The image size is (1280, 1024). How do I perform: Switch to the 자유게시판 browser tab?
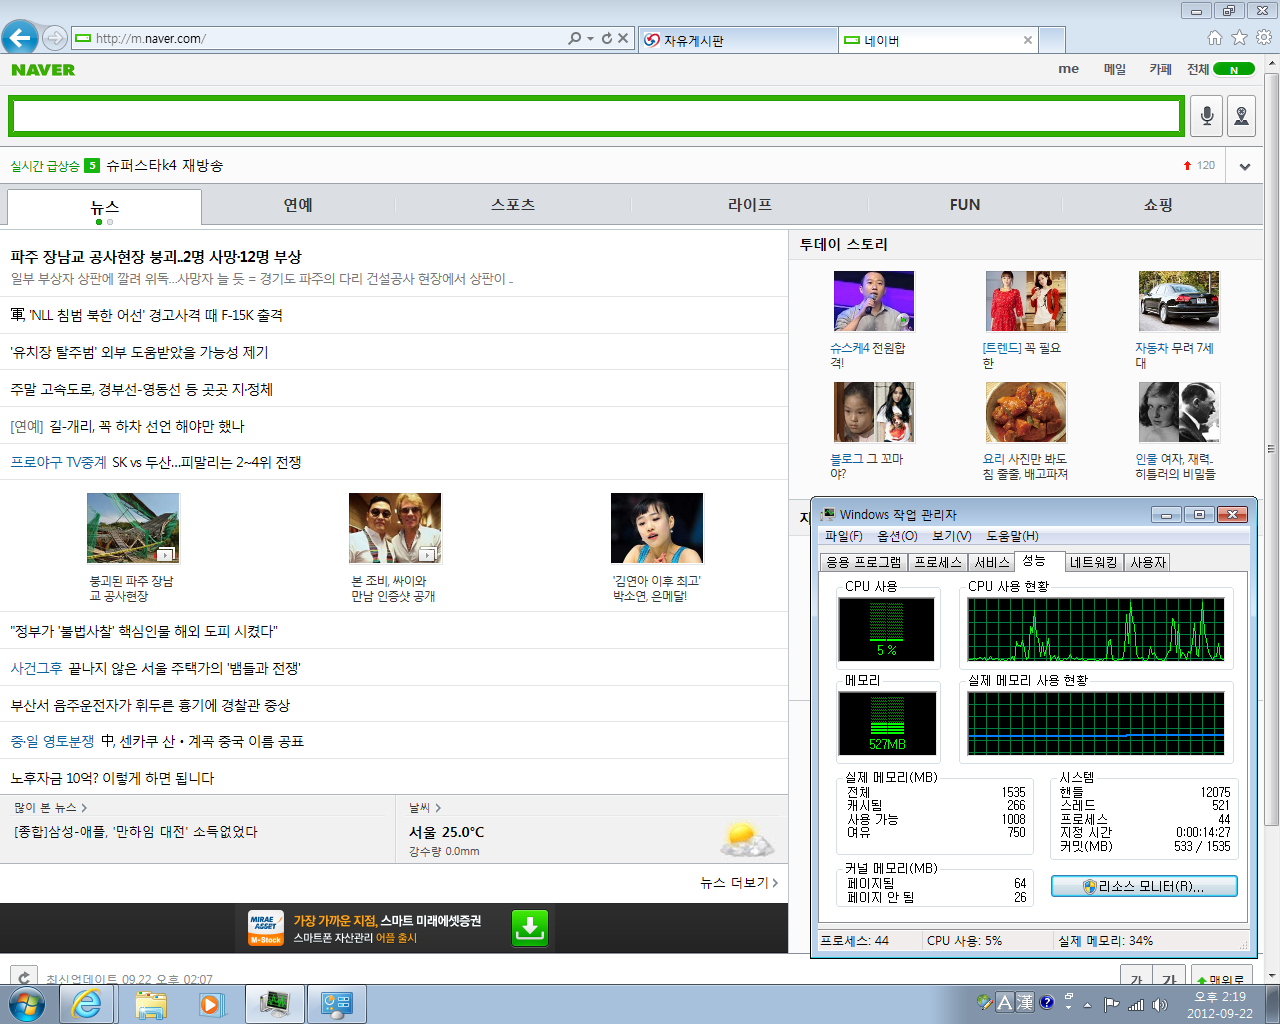tap(738, 40)
